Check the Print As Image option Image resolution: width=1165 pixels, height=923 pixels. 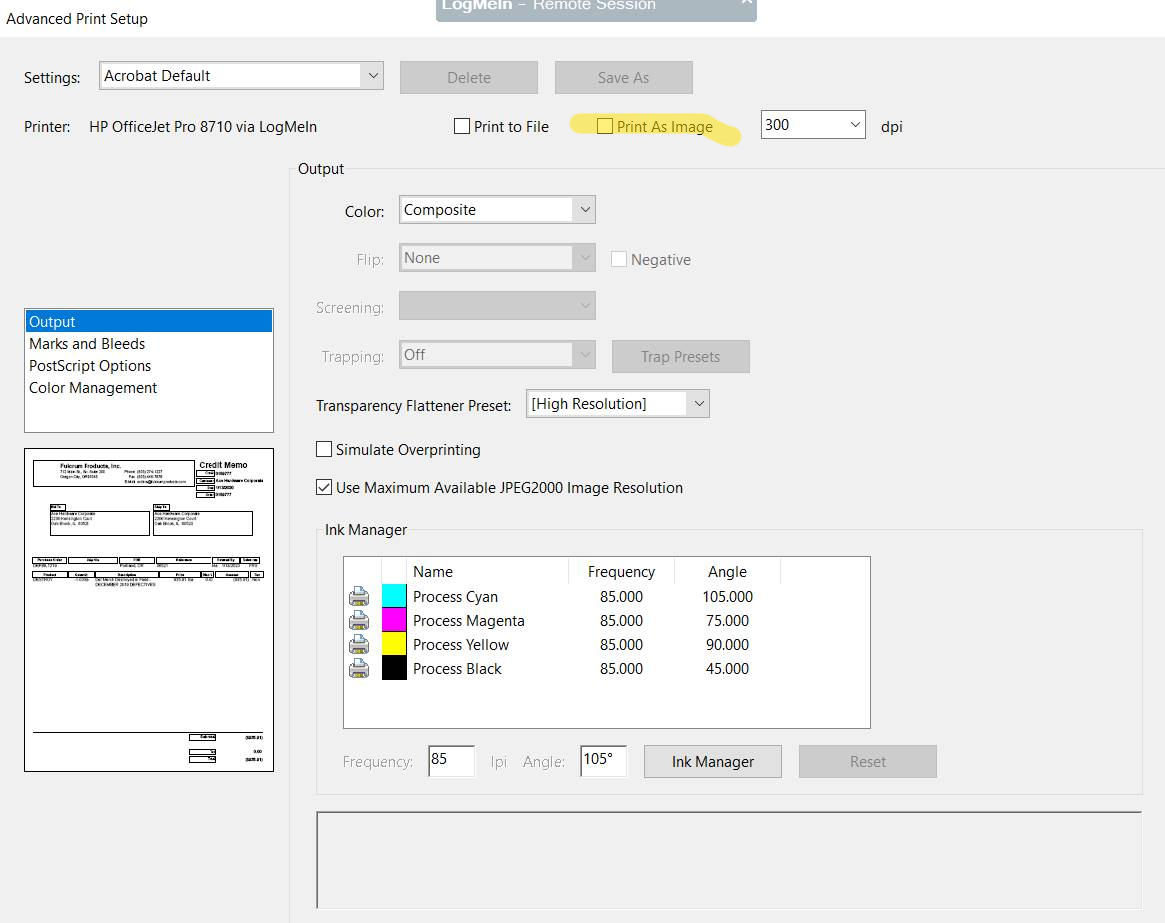[605, 126]
